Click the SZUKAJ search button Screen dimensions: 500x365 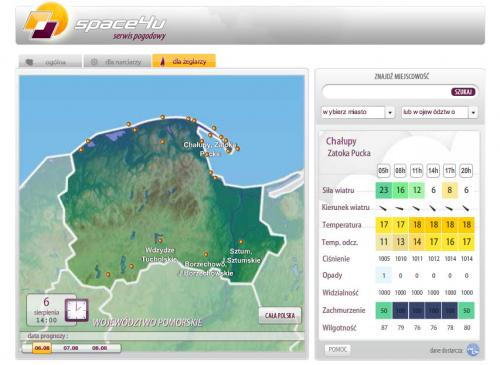pos(463,92)
